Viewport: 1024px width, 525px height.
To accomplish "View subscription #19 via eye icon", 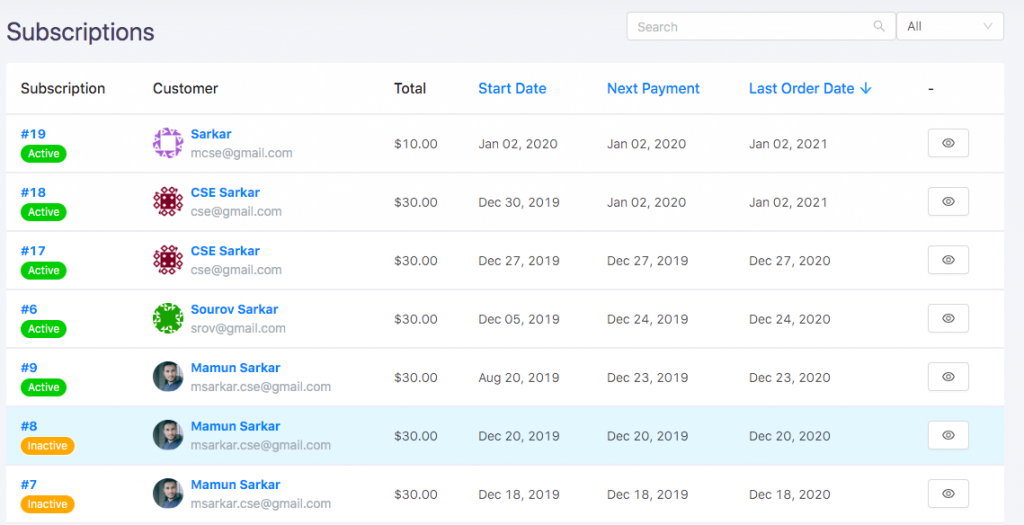I will (948, 143).
